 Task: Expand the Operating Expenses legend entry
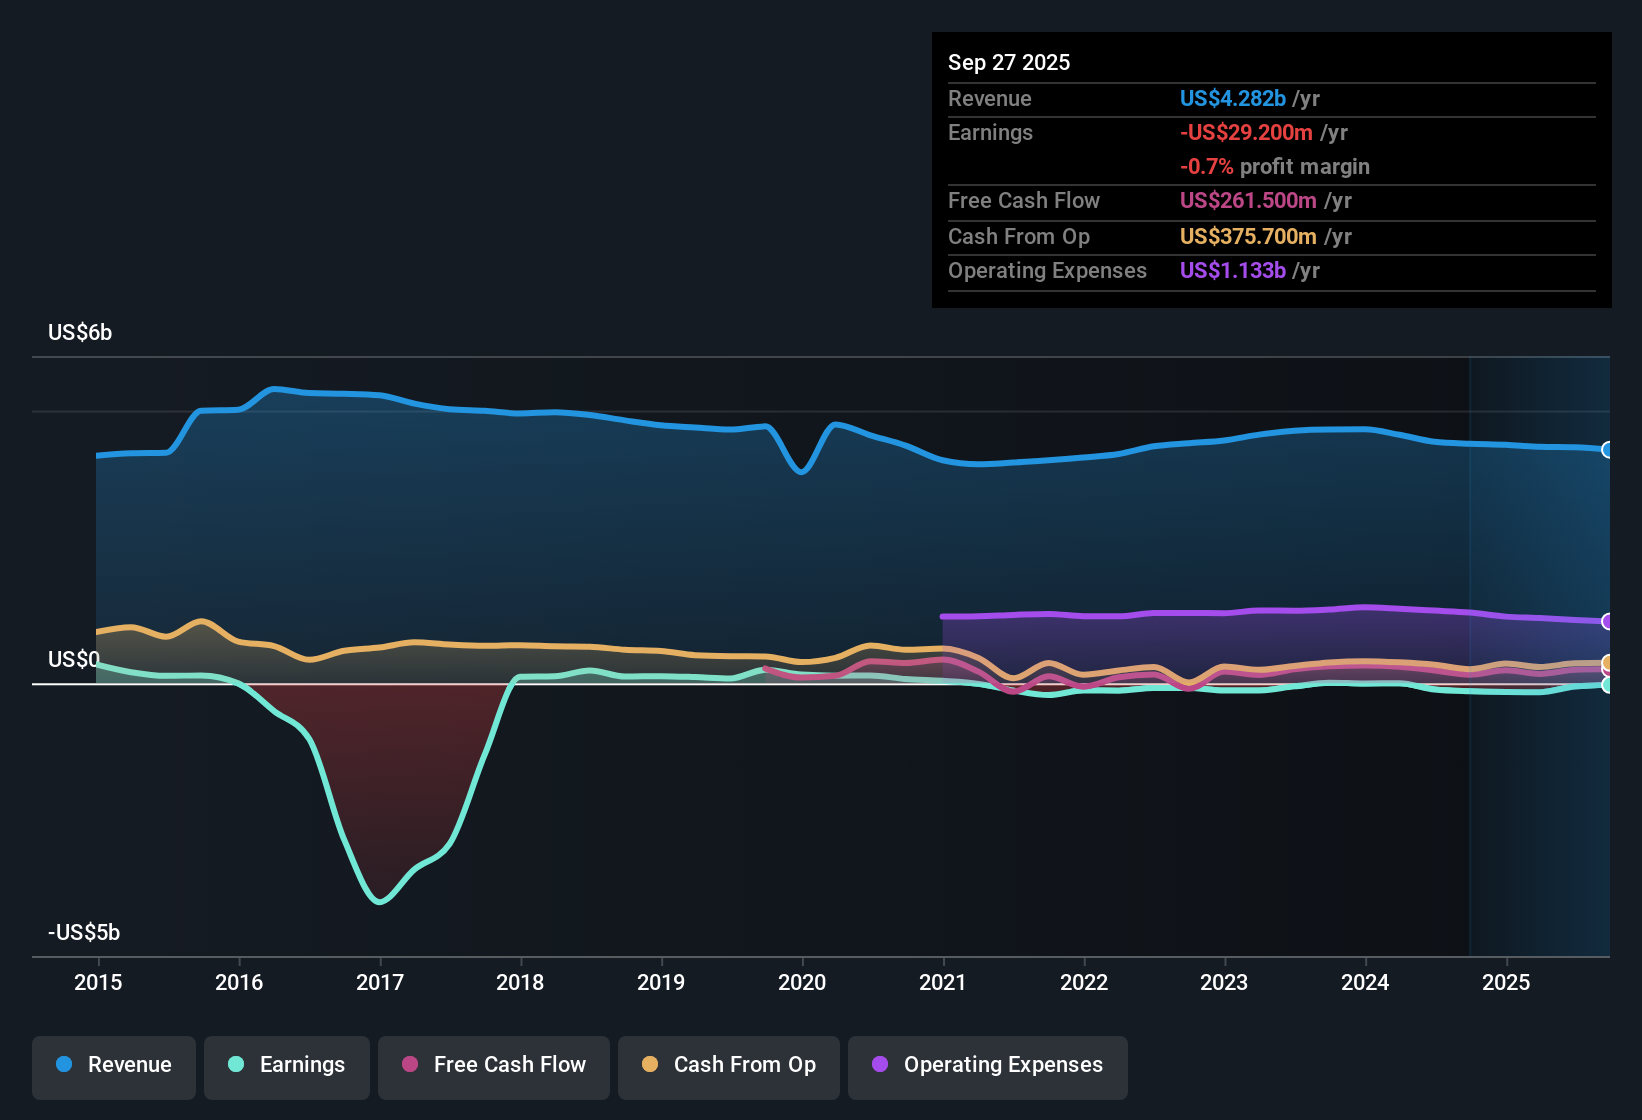(987, 1065)
